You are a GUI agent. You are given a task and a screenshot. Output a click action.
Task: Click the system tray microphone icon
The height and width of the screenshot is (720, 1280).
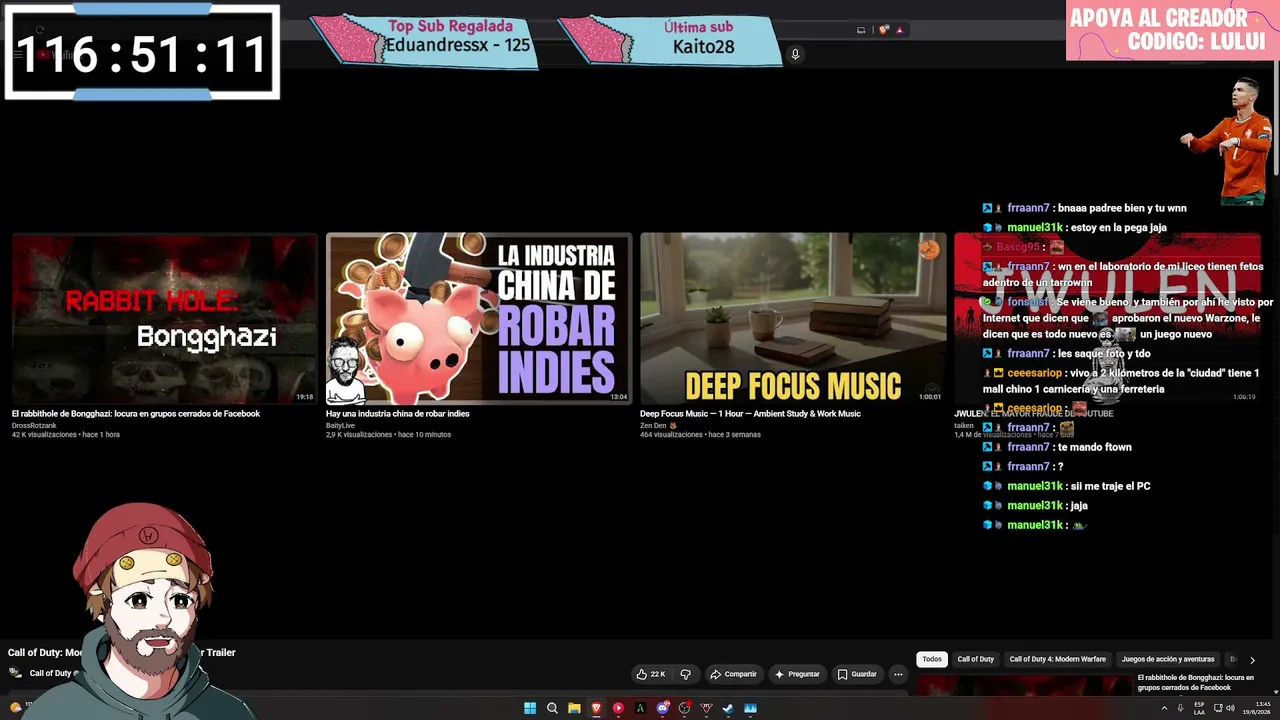click(1180, 708)
